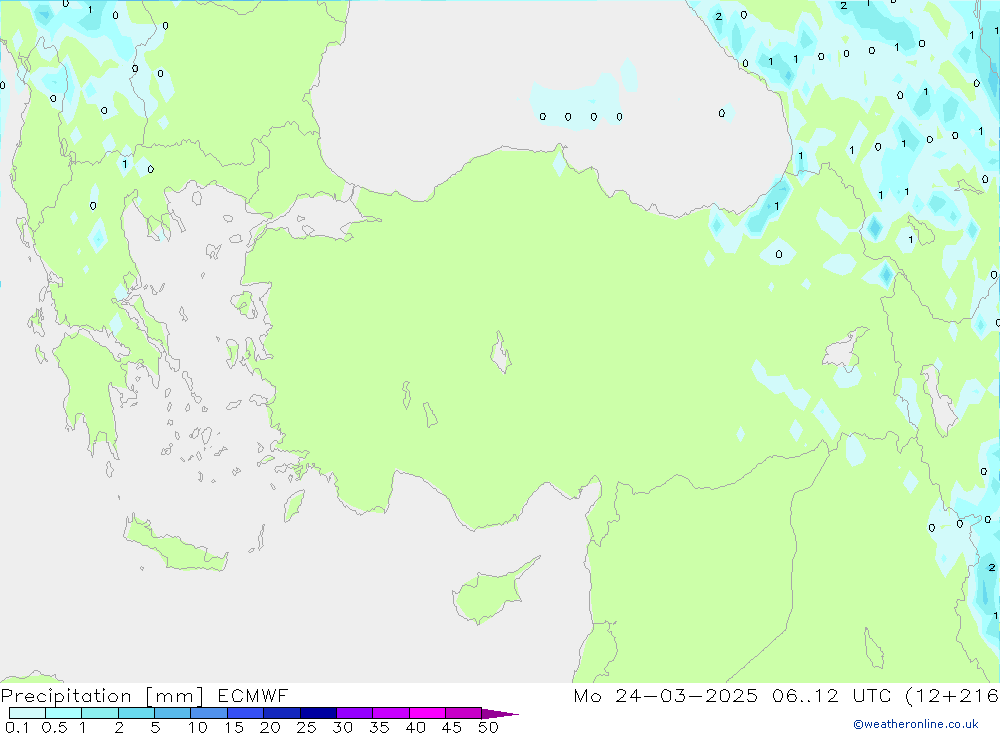Choose the 20–25 mm dark blue swatch
The height and width of the screenshot is (733, 1000).
tap(282, 713)
